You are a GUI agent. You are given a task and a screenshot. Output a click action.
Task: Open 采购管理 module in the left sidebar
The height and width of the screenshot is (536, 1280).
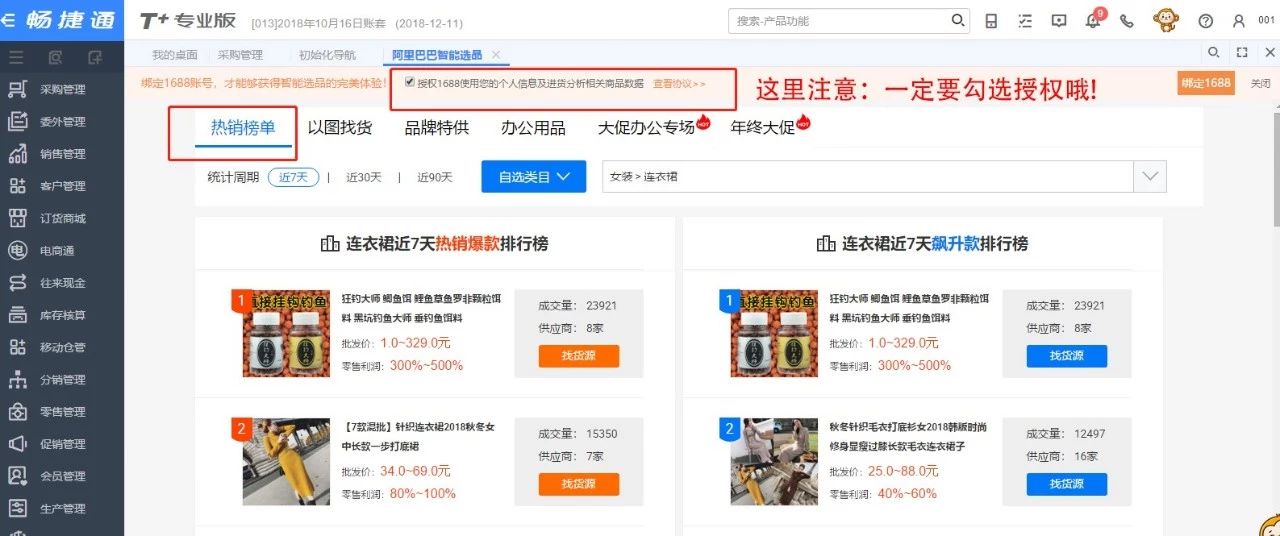pyautogui.click(x=62, y=89)
